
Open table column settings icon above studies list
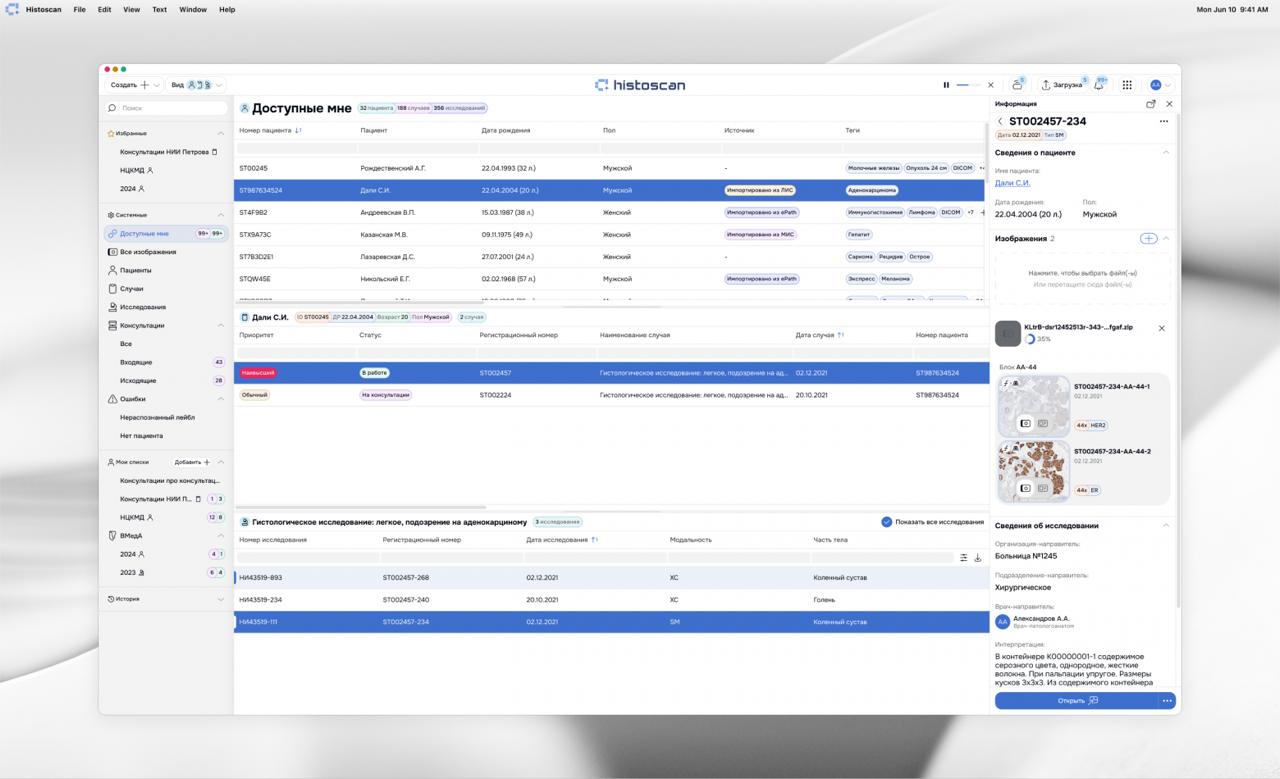point(963,558)
